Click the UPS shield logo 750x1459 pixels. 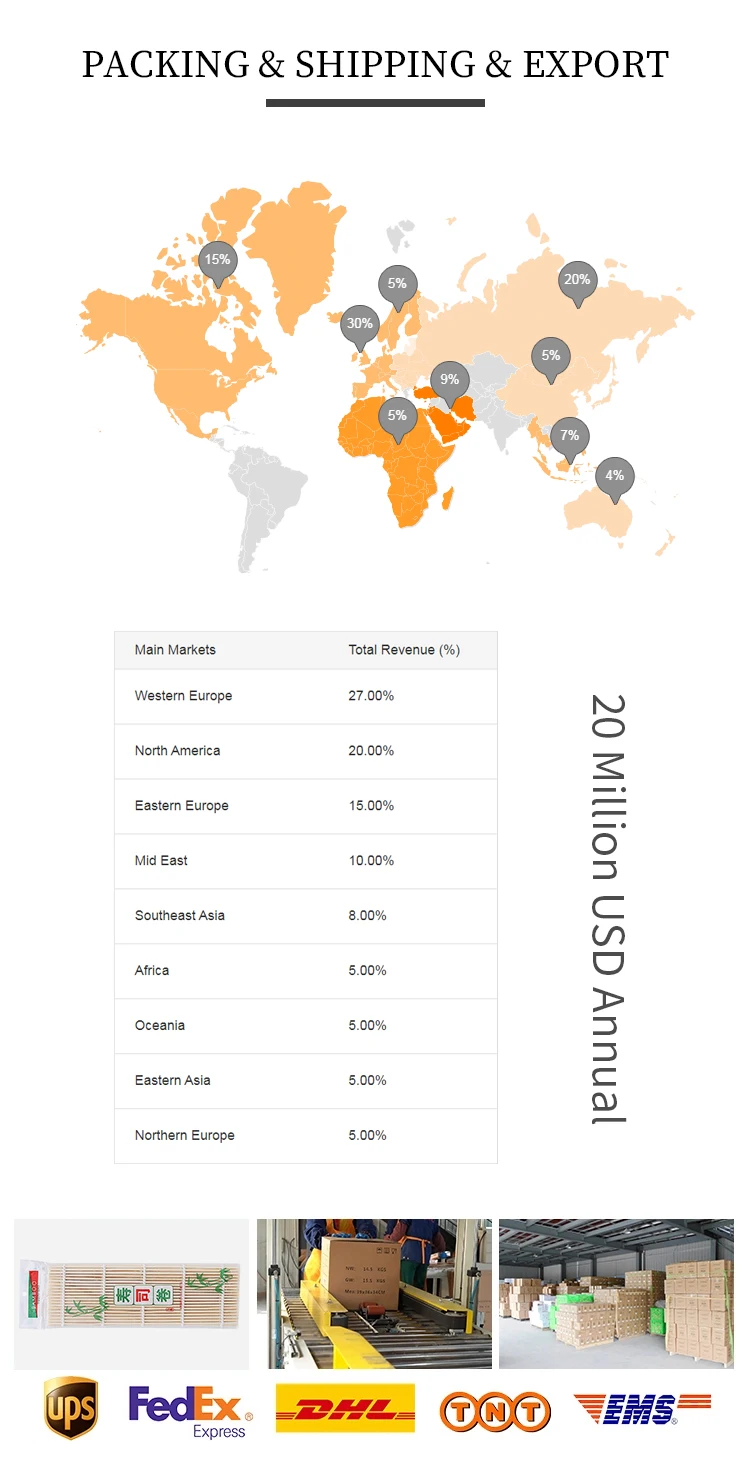point(71,1409)
